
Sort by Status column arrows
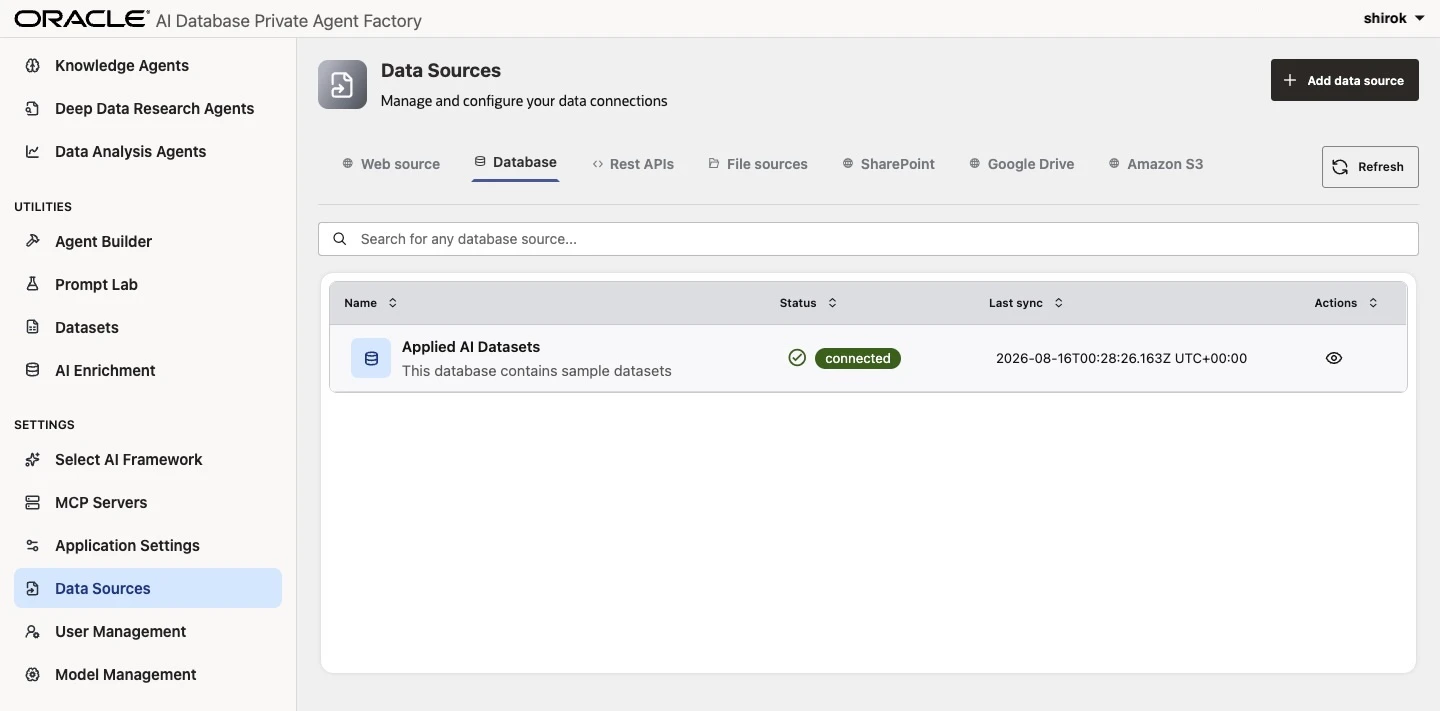point(832,303)
